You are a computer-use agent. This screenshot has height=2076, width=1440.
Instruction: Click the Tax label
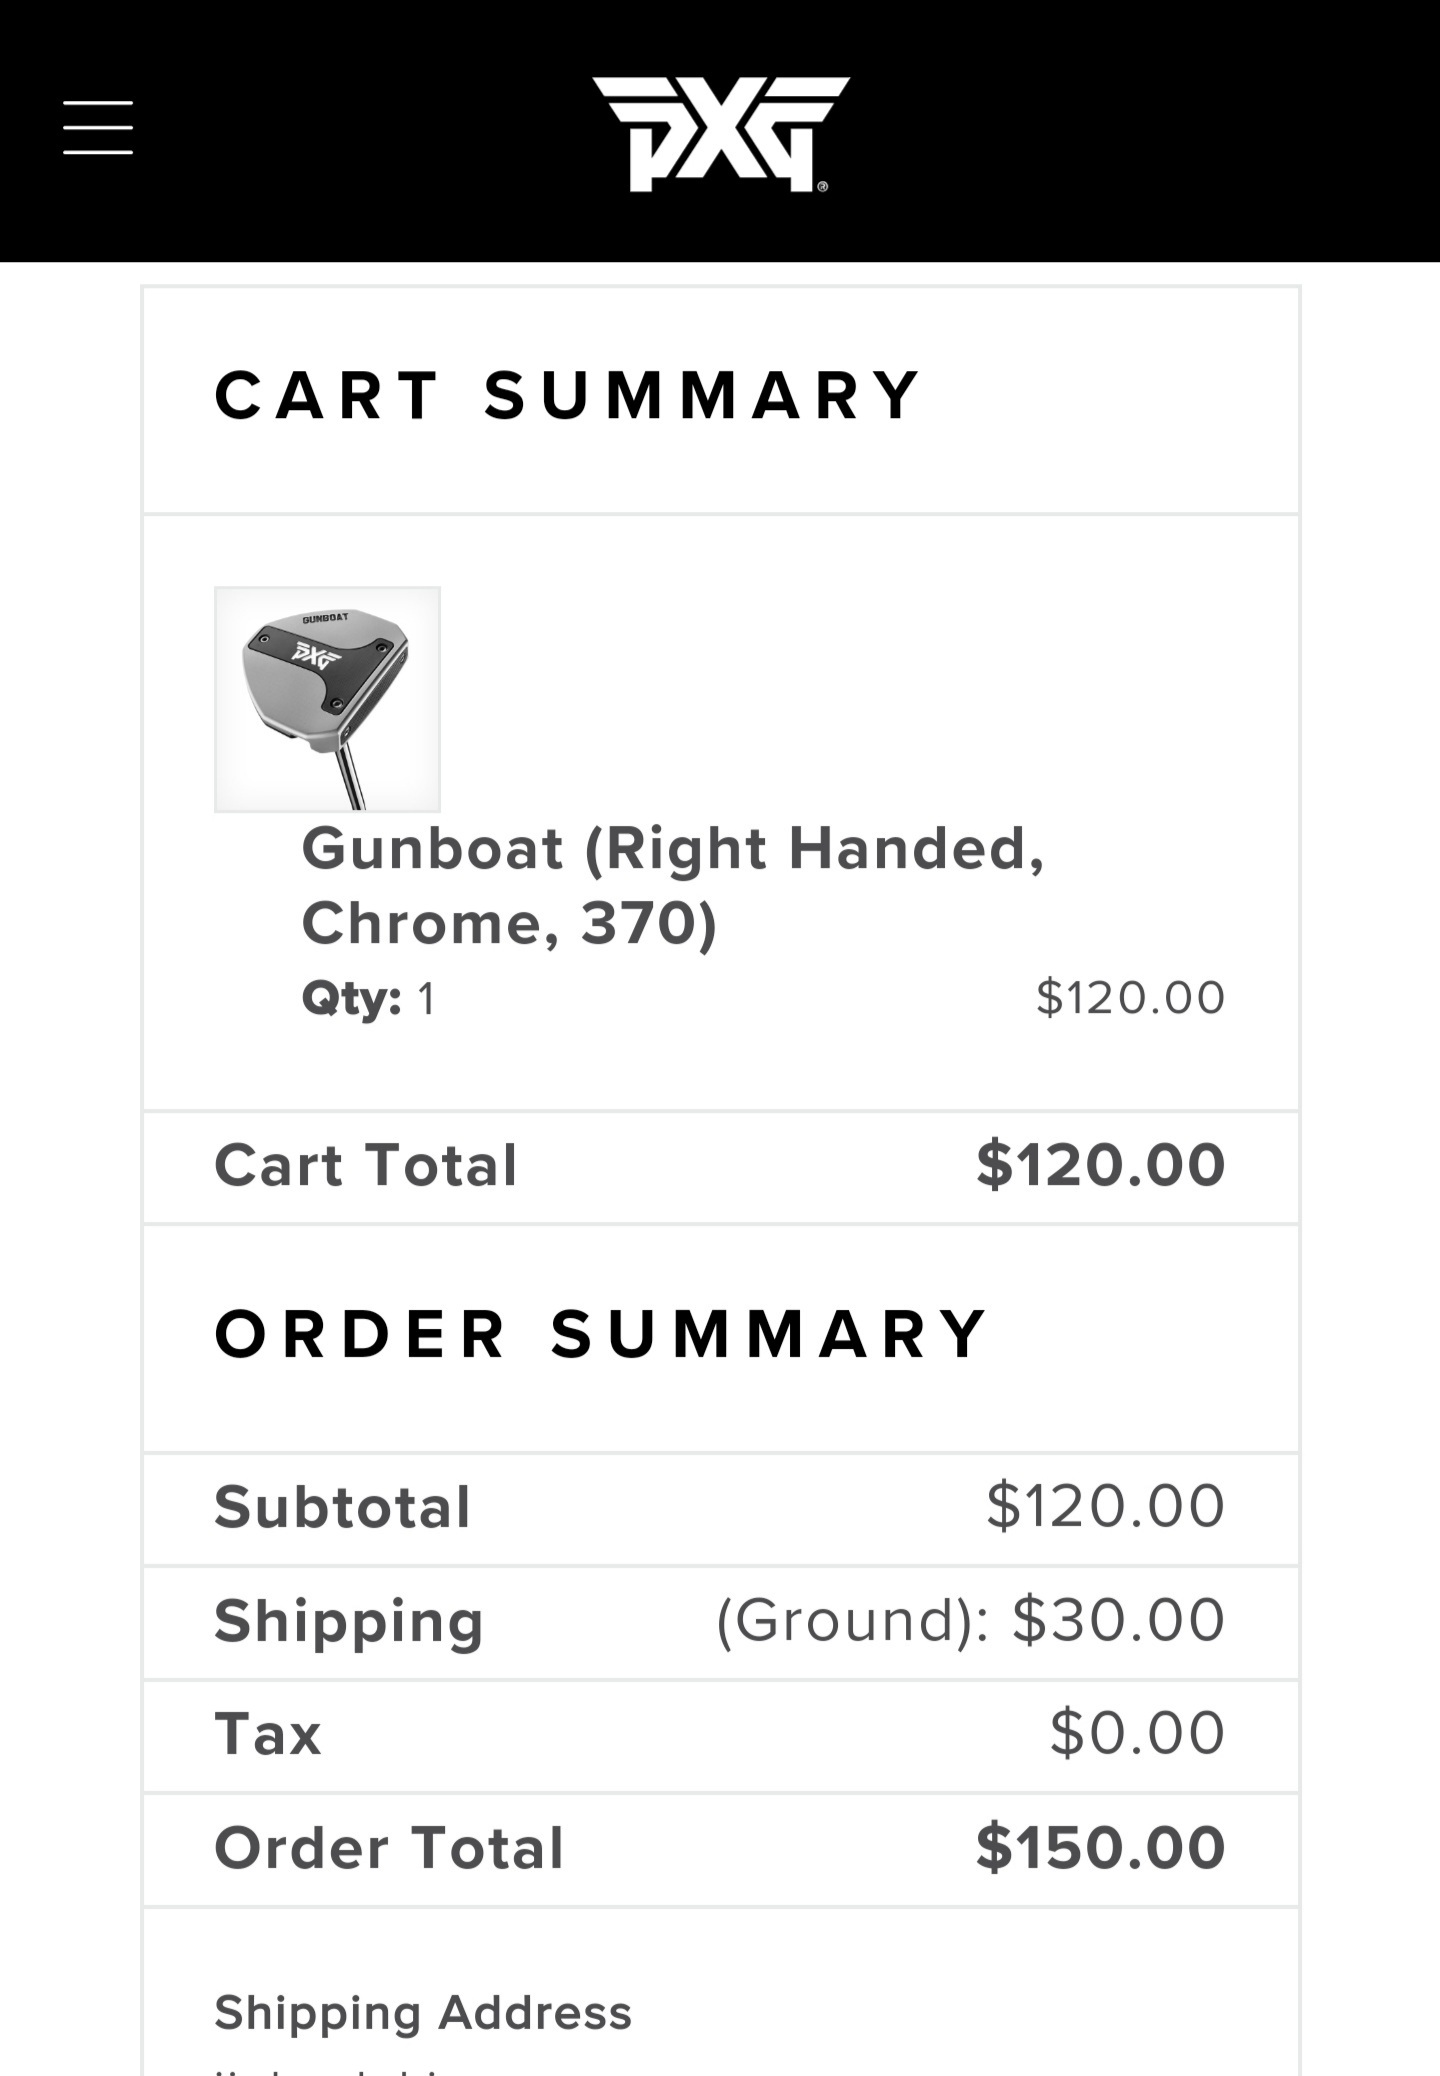coord(268,1734)
